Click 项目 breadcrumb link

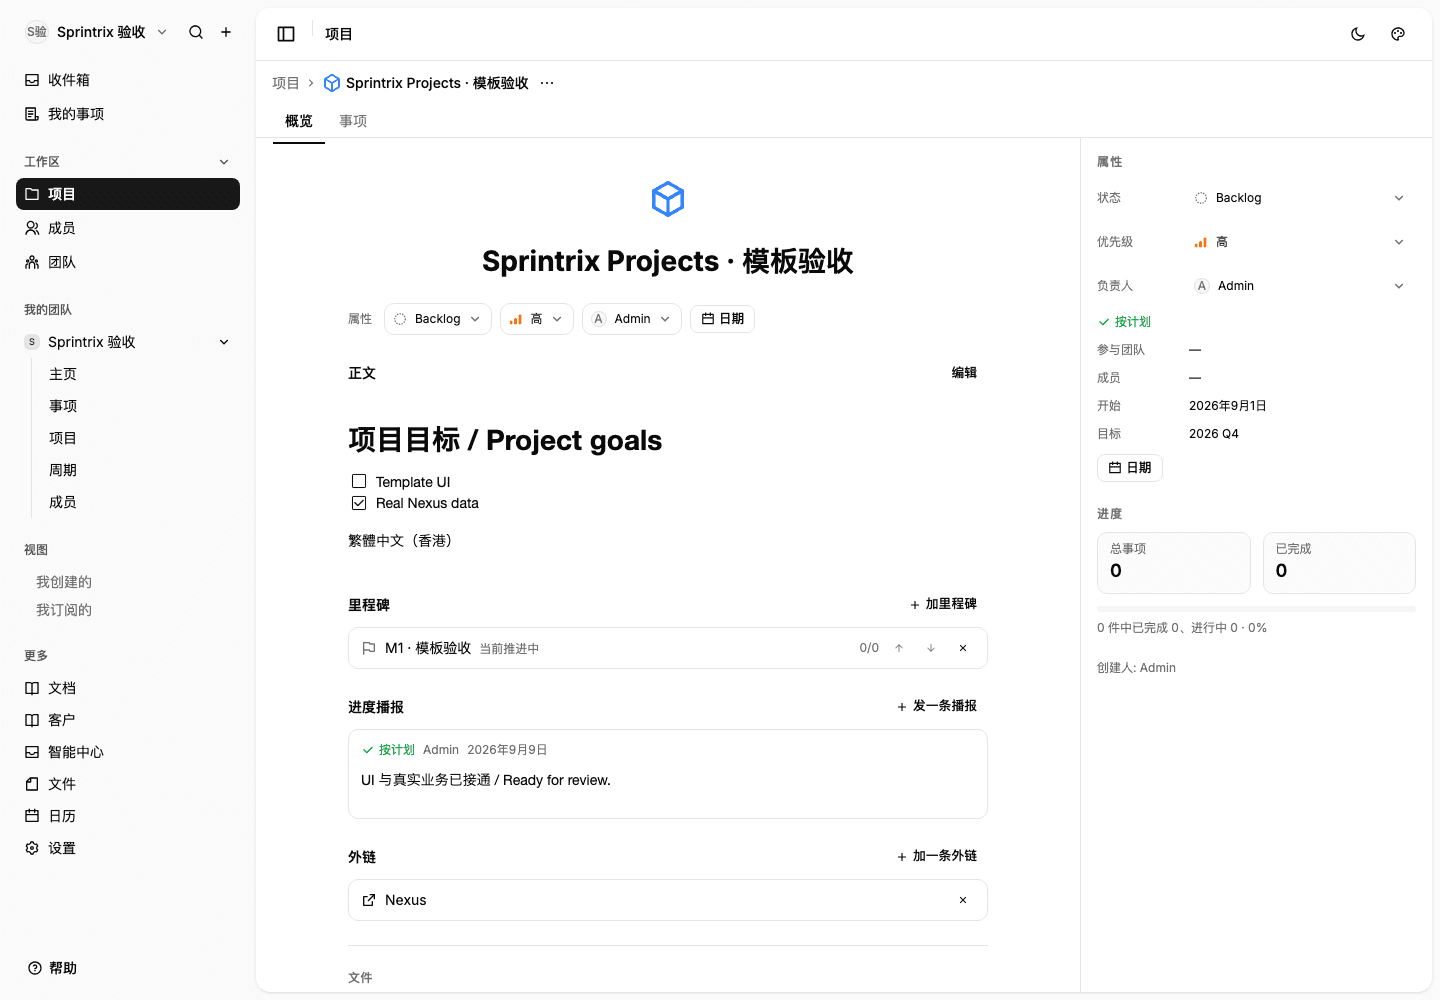click(286, 83)
